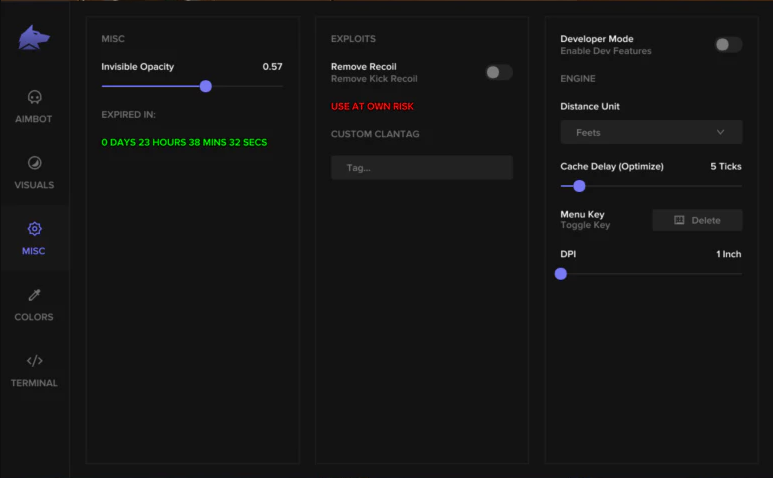Toggle the Remove Recoil switch
Screen dimensions: 773x478
pos(498,72)
